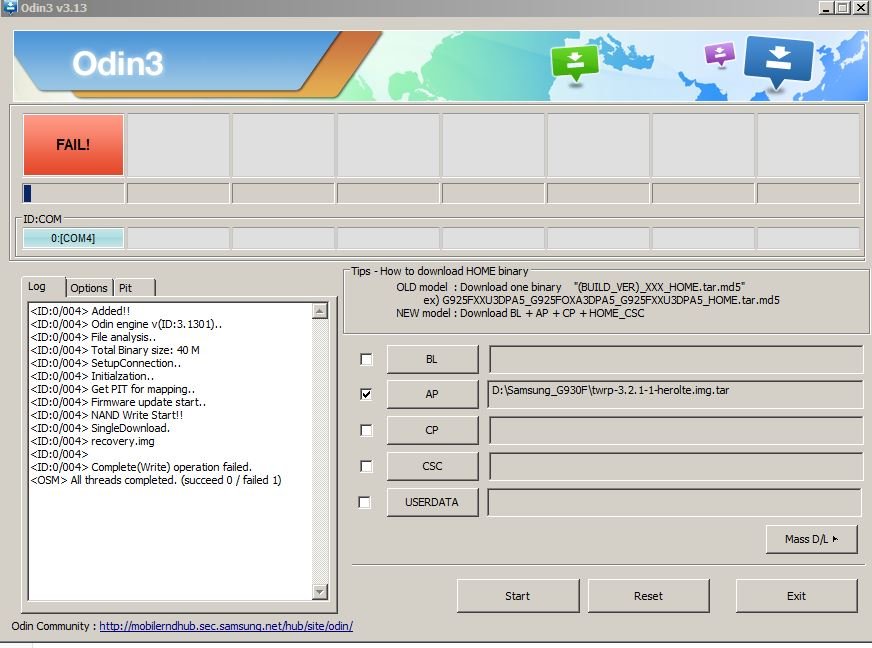Uncheck the AP checkbox
872x648 pixels.
coord(366,394)
